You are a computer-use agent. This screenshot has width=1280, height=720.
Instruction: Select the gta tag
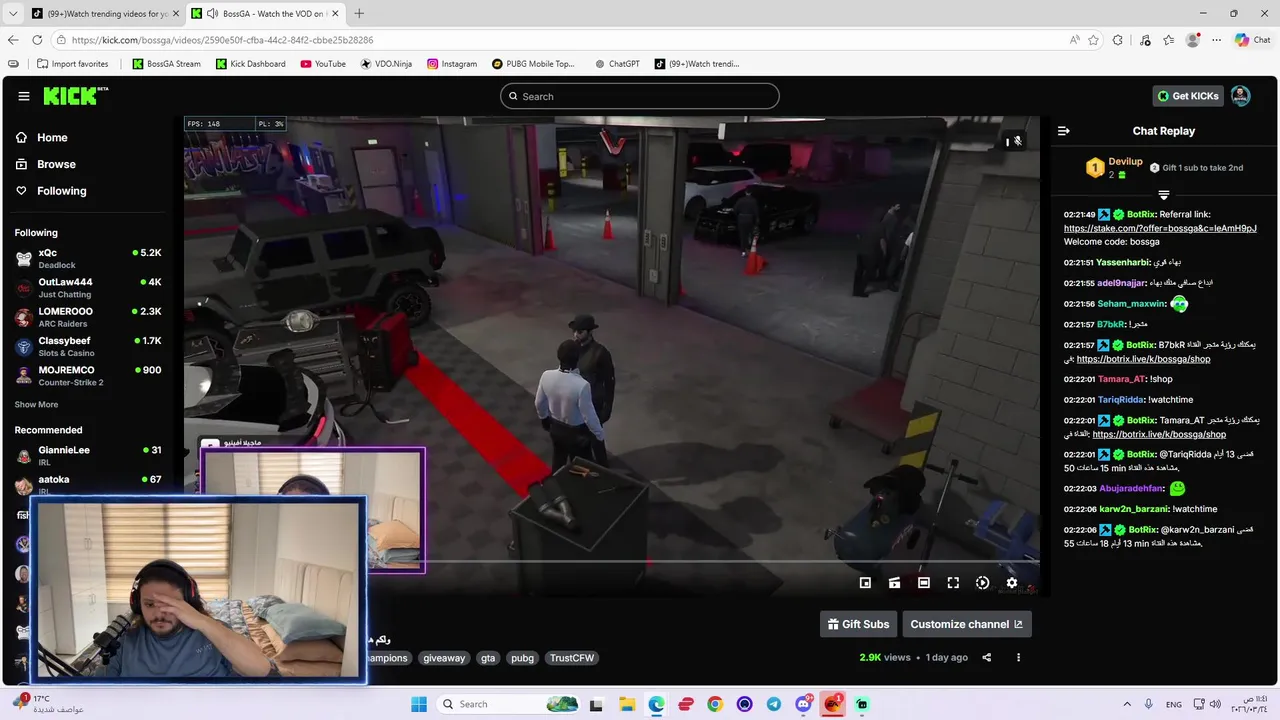(x=488, y=658)
